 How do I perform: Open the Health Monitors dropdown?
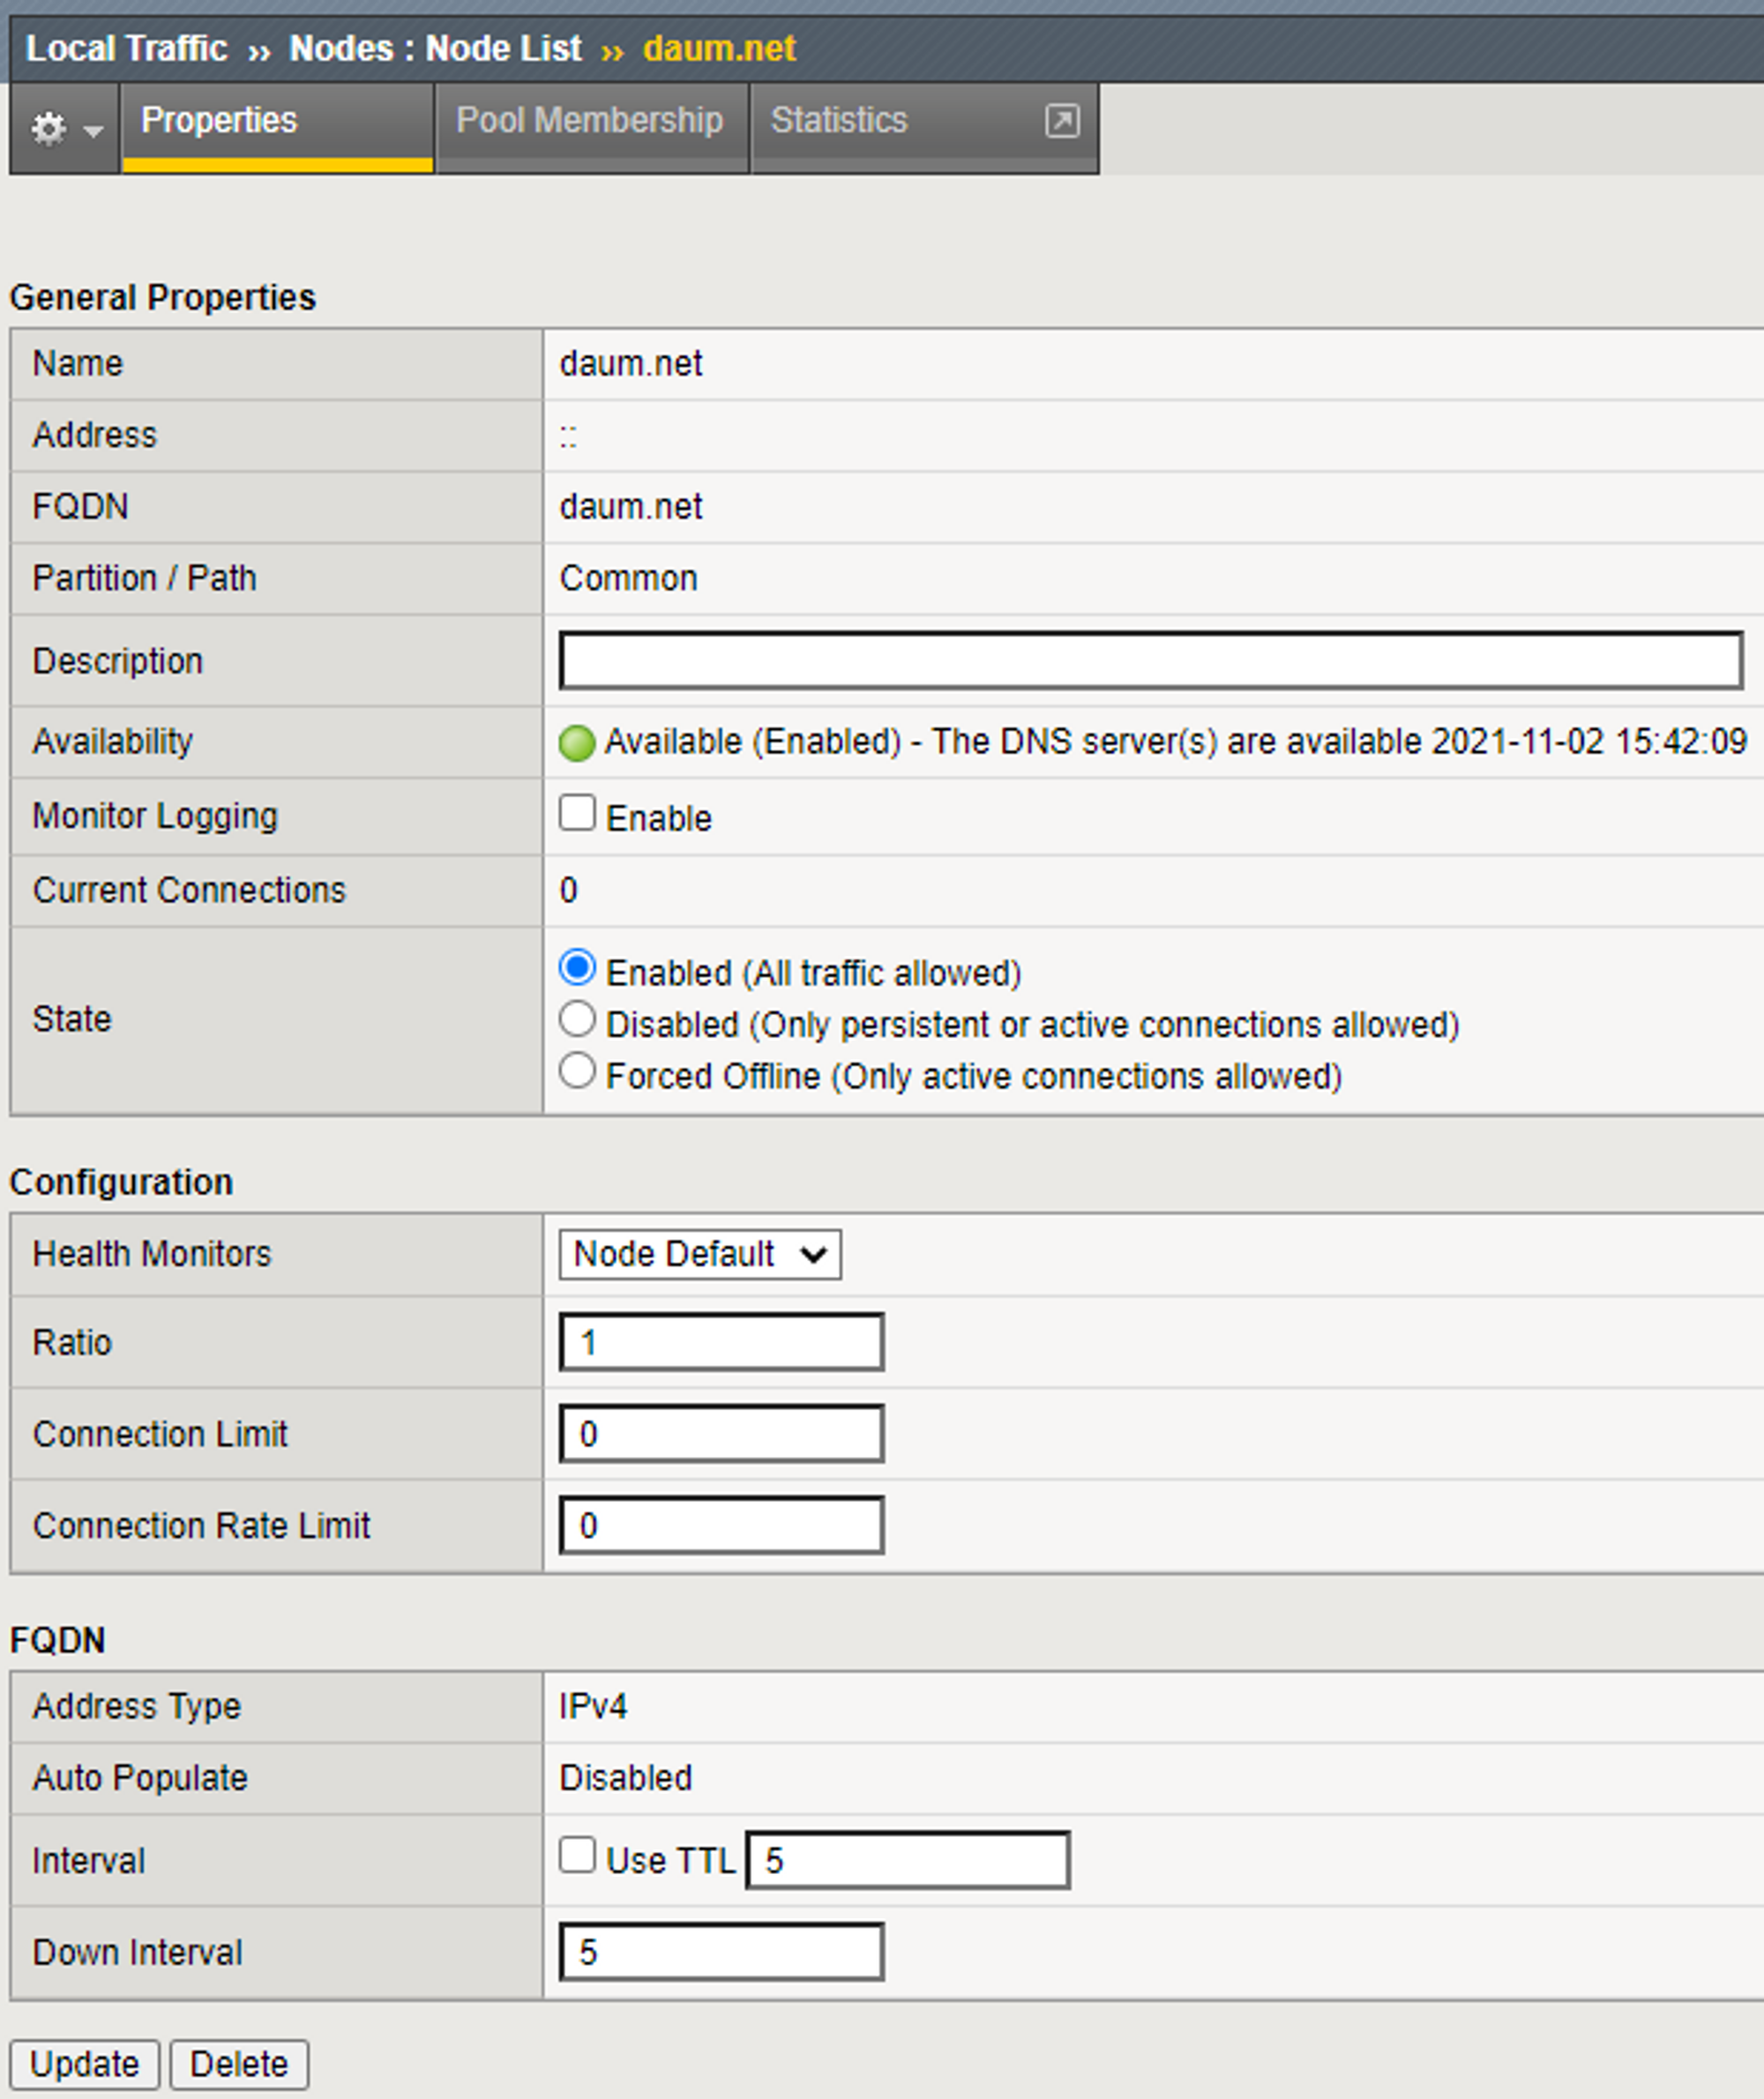[x=699, y=1254]
